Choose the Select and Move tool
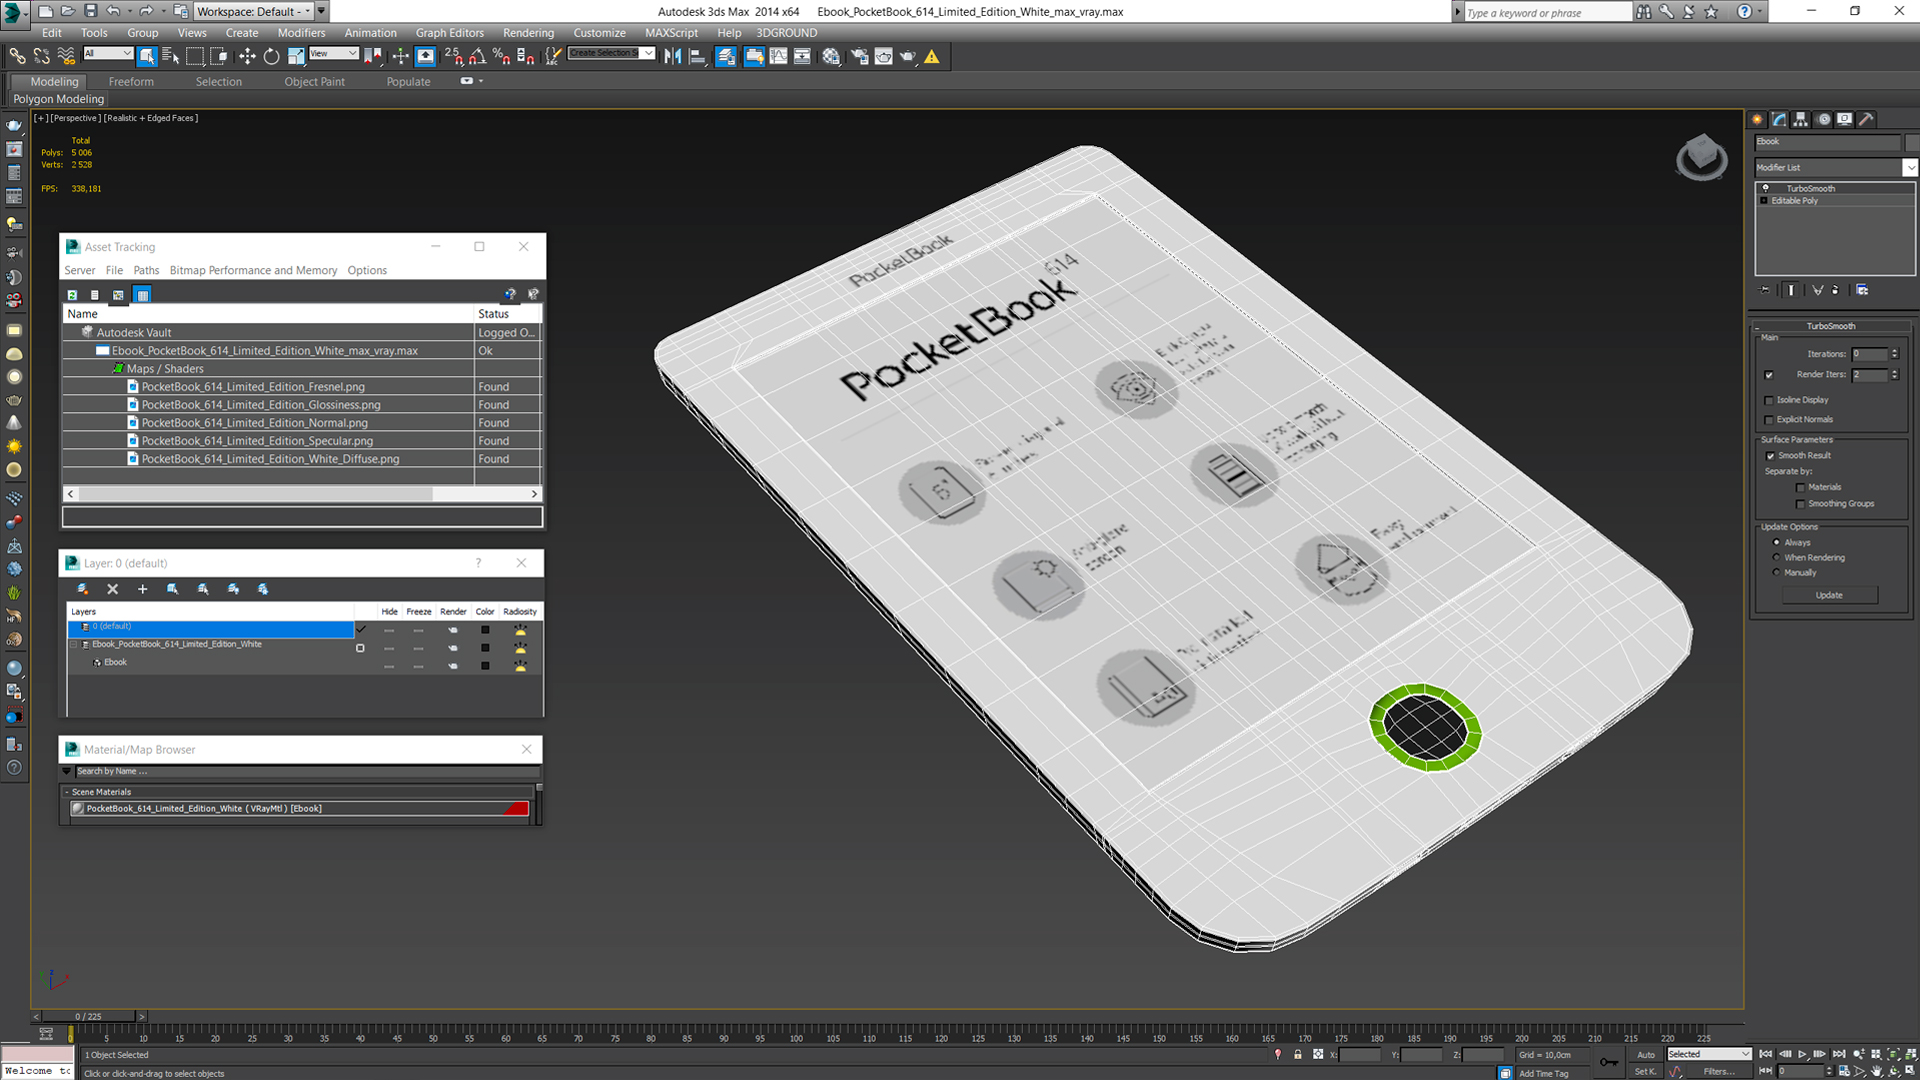1920x1080 pixels. (x=247, y=57)
